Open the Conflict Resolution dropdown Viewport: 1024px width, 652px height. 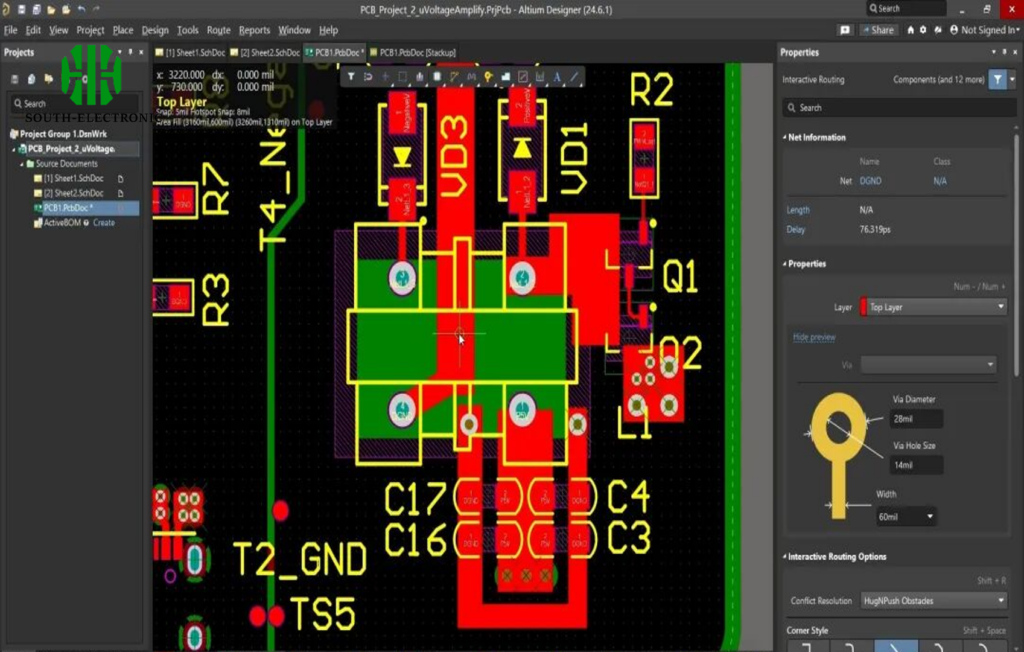(x=933, y=601)
